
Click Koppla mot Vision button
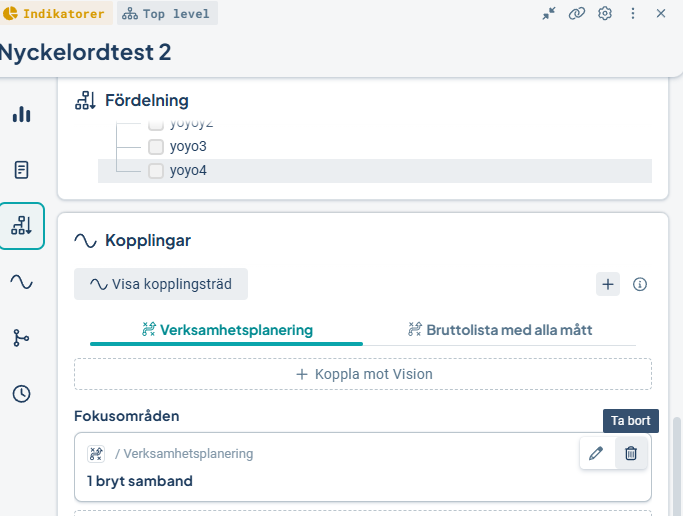pyautogui.click(x=363, y=374)
